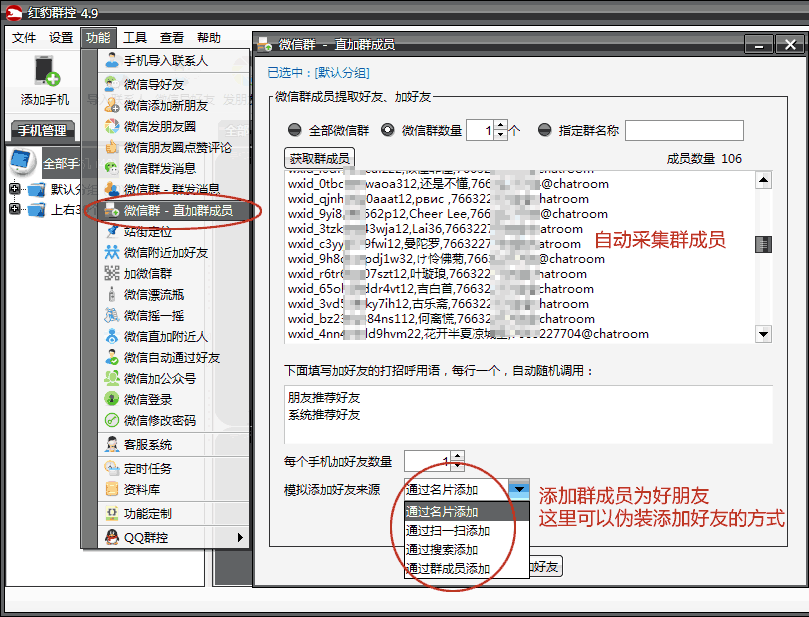Open the 帮助 menu
The image size is (809, 617).
(209, 38)
